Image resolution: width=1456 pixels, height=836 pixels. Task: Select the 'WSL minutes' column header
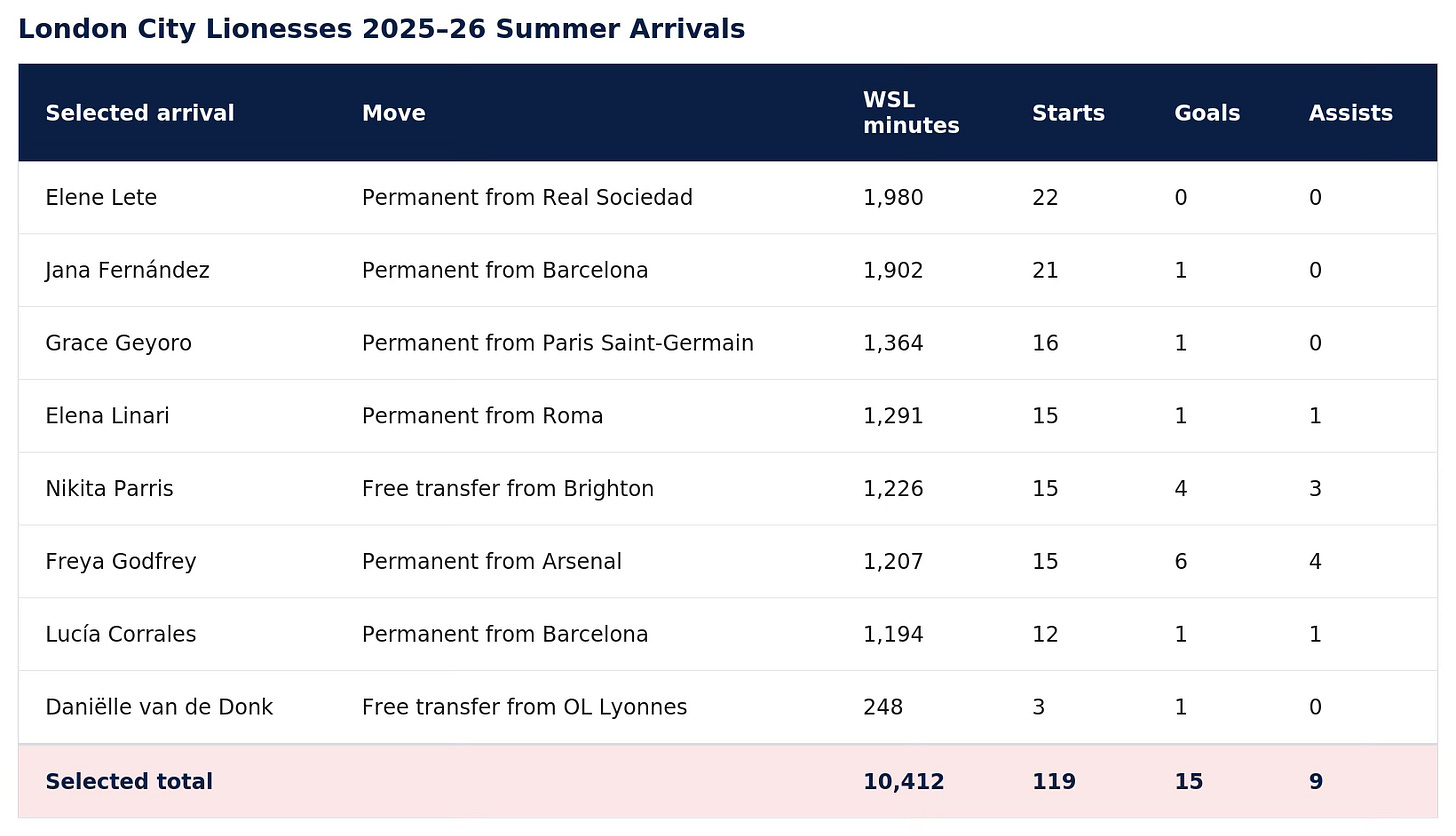pyautogui.click(x=911, y=113)
